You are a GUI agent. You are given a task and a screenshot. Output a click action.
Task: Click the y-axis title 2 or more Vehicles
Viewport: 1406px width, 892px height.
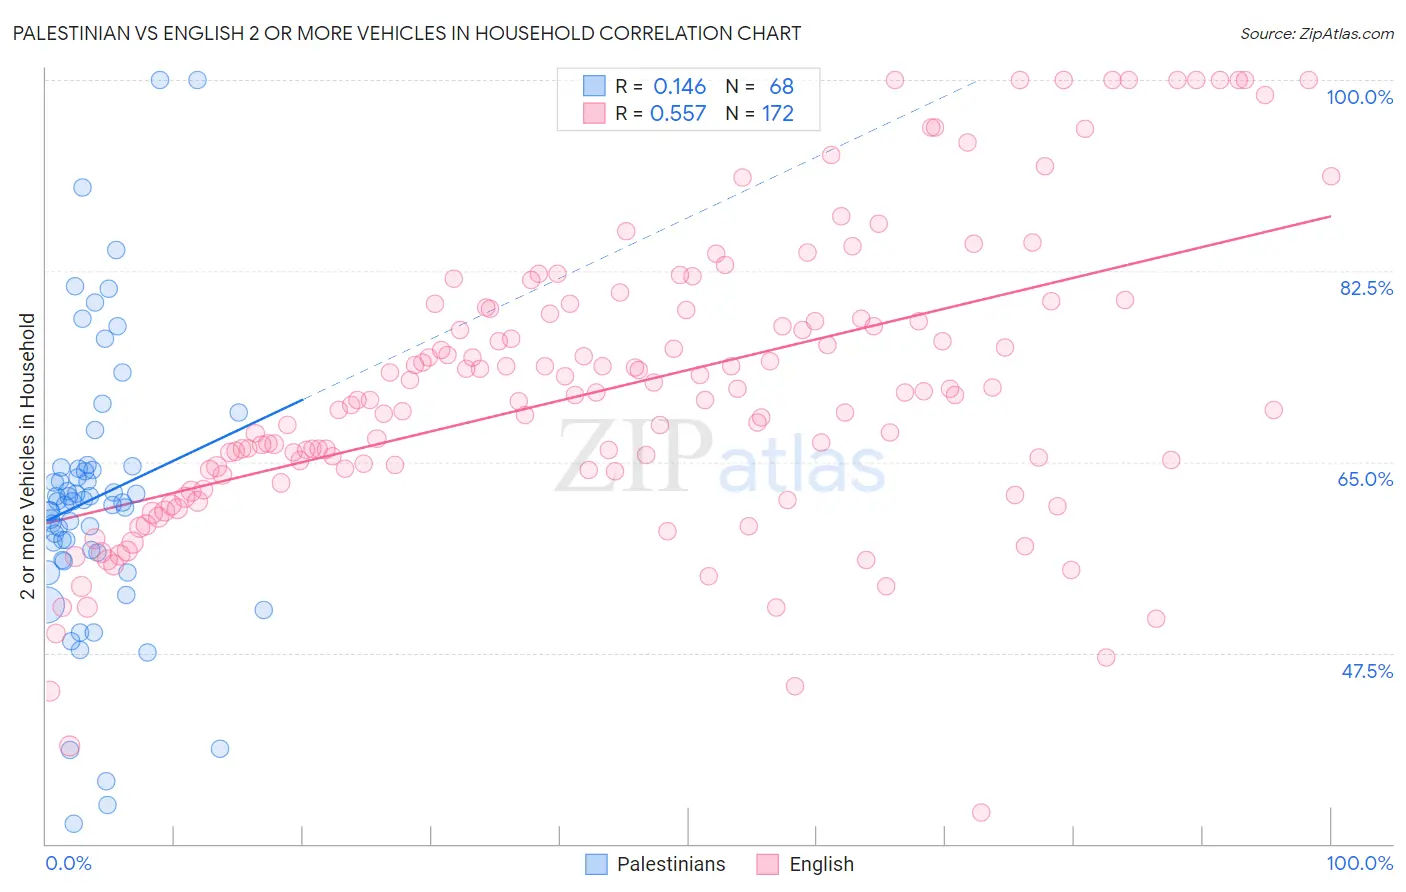pyautogui.click(x=28, y=456)
